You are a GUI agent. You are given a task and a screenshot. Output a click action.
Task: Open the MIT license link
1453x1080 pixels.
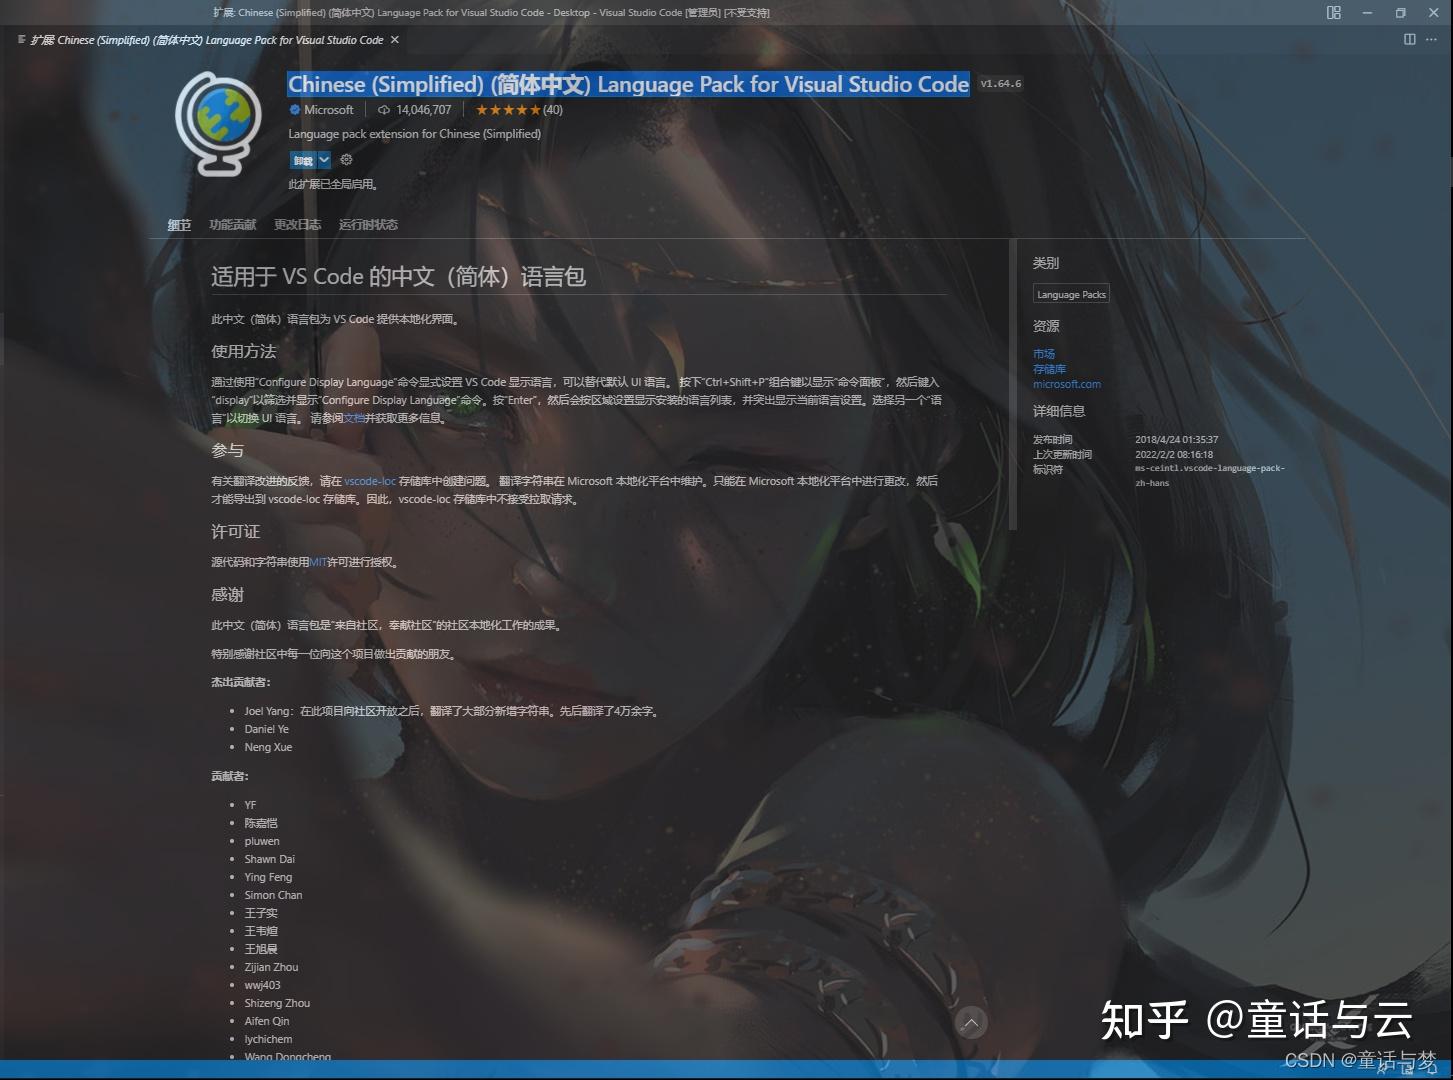[318, 562]
